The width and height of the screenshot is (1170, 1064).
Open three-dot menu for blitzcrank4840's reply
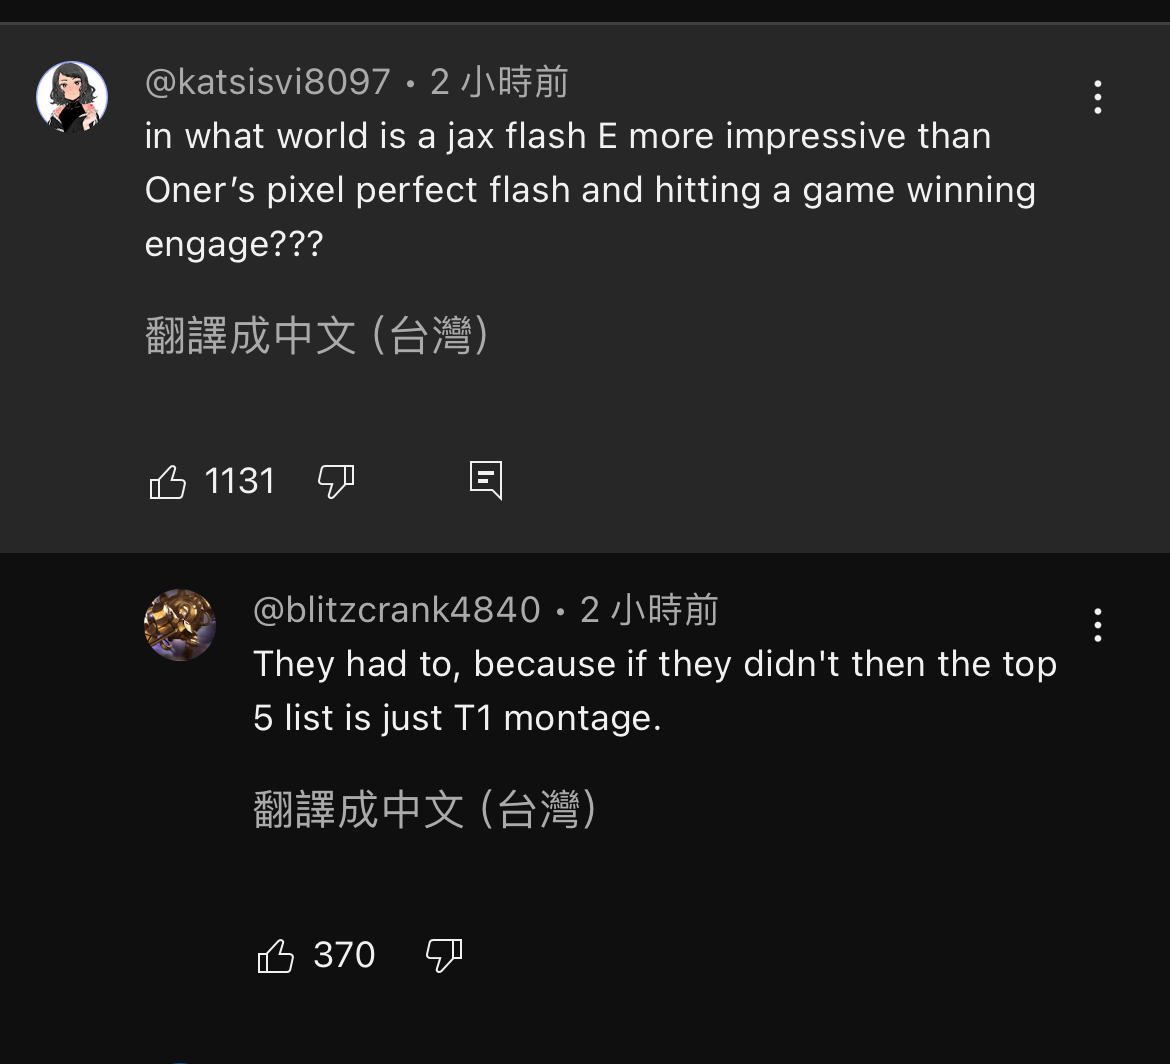(x=1098, y=625)
